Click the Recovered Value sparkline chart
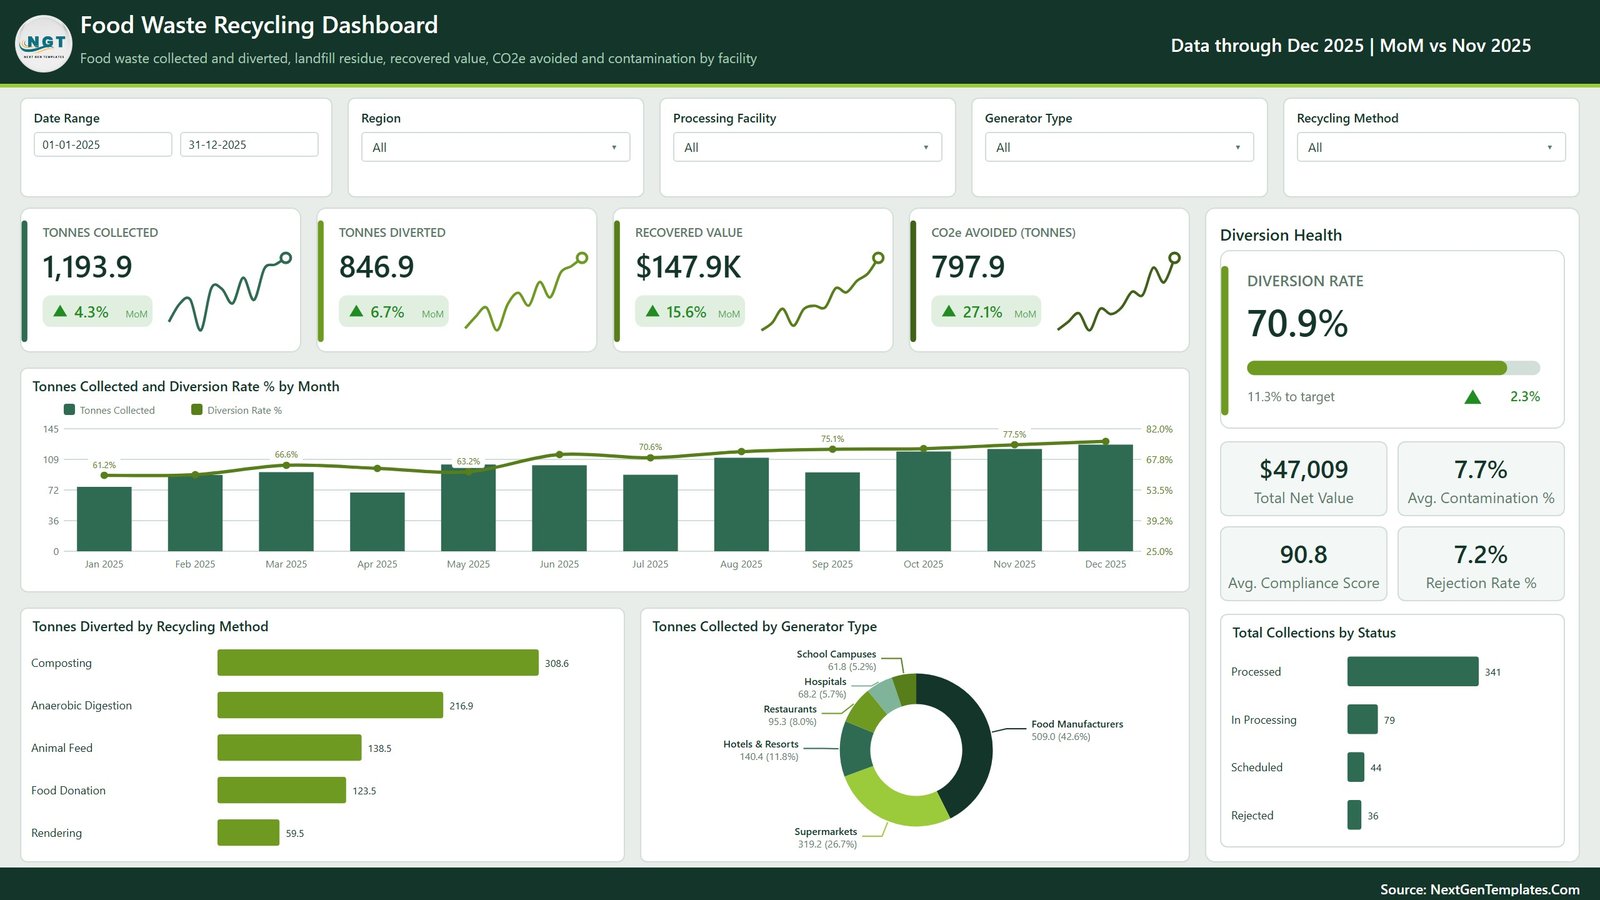The image size is (1600, 900). (x=823, y=292)
